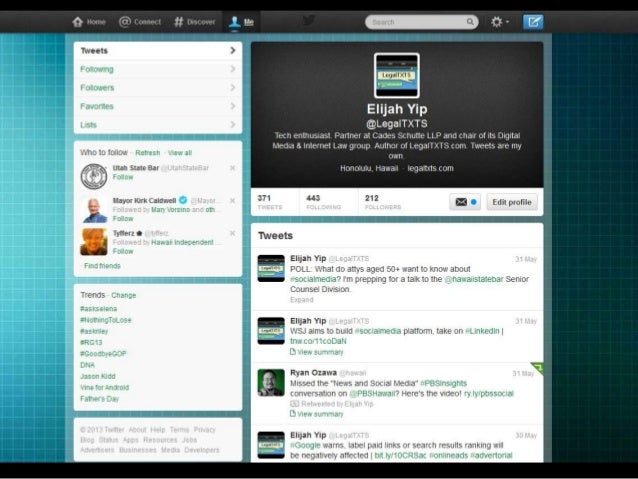Viewport: 638px width, 479px height.
Task: Dismiss the Tyfferz suggestion
Action: pyautogui.click(x=232, y=233)
